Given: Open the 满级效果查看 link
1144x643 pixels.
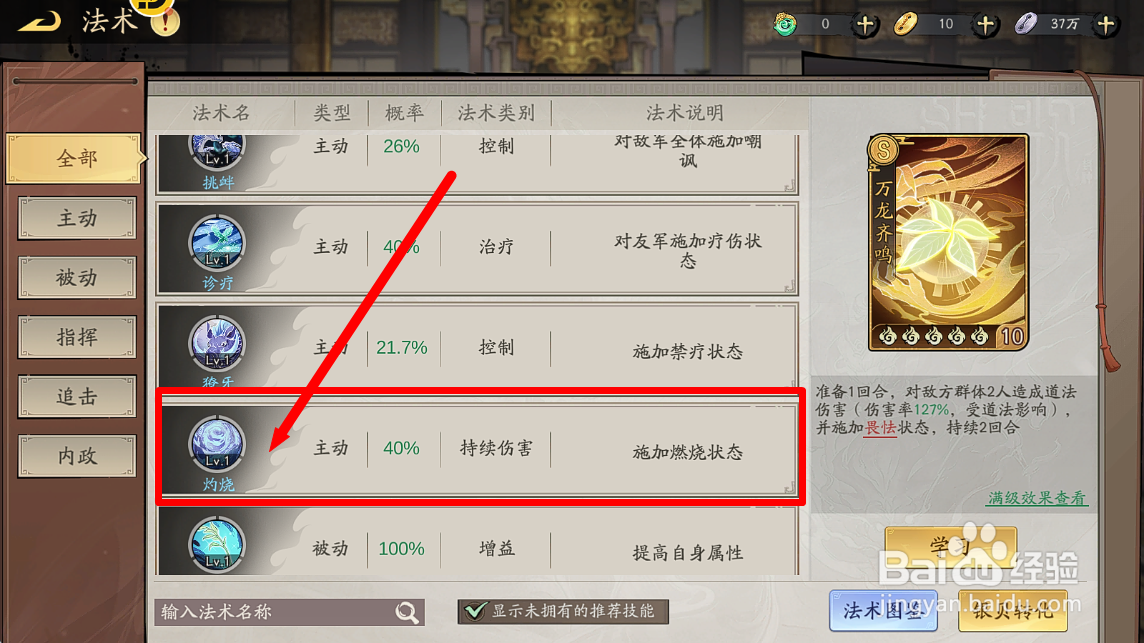Looking at the screenshot, I should coord(1037,498).
